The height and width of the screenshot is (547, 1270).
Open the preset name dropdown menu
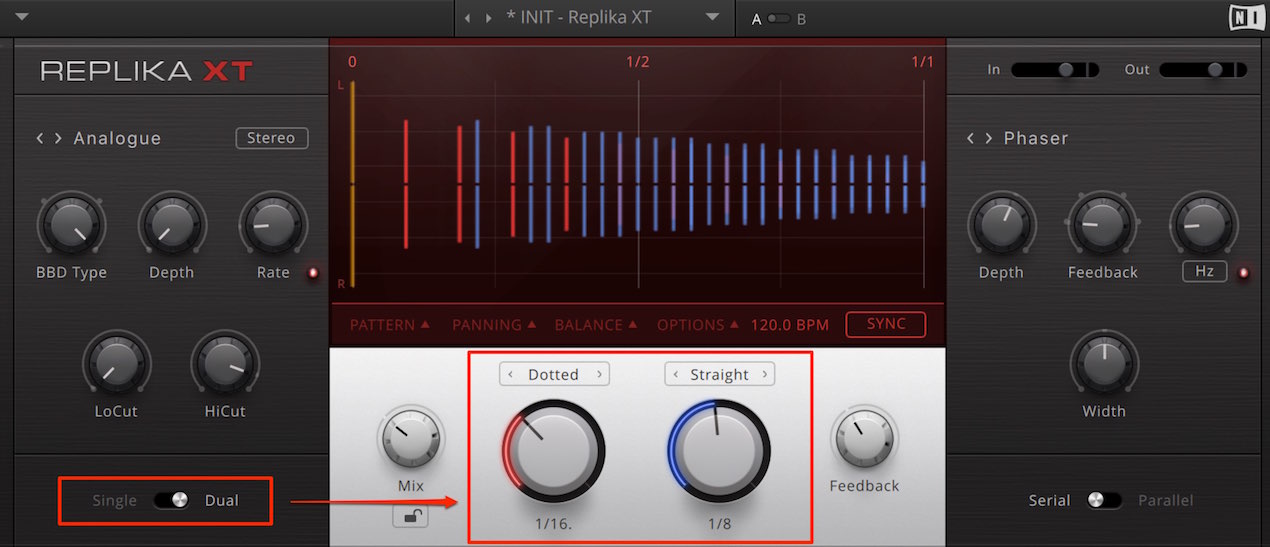point(712,18)
